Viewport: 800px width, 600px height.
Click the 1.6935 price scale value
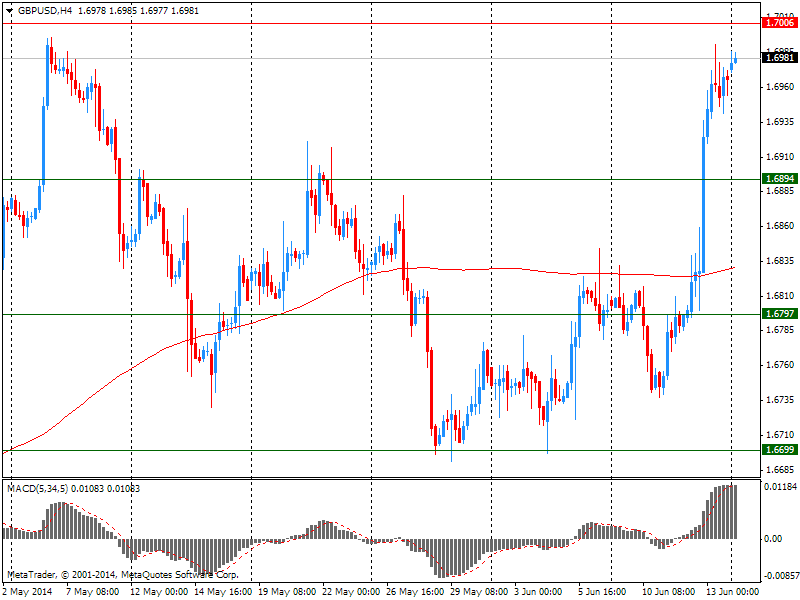[781, 122]
